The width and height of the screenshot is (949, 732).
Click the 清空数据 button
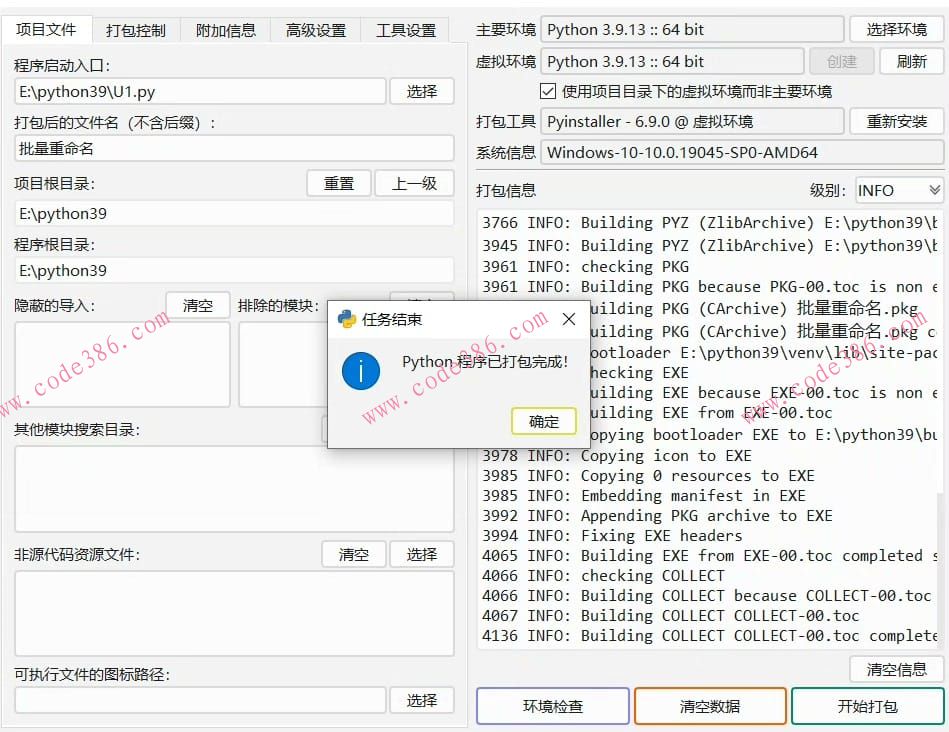point(710,706)
